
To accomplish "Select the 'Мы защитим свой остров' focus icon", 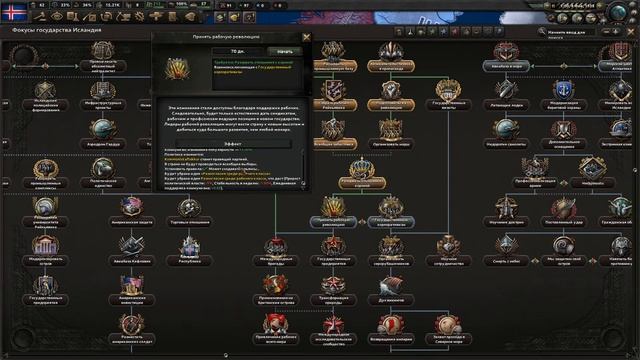I will [x=564, y=245].
